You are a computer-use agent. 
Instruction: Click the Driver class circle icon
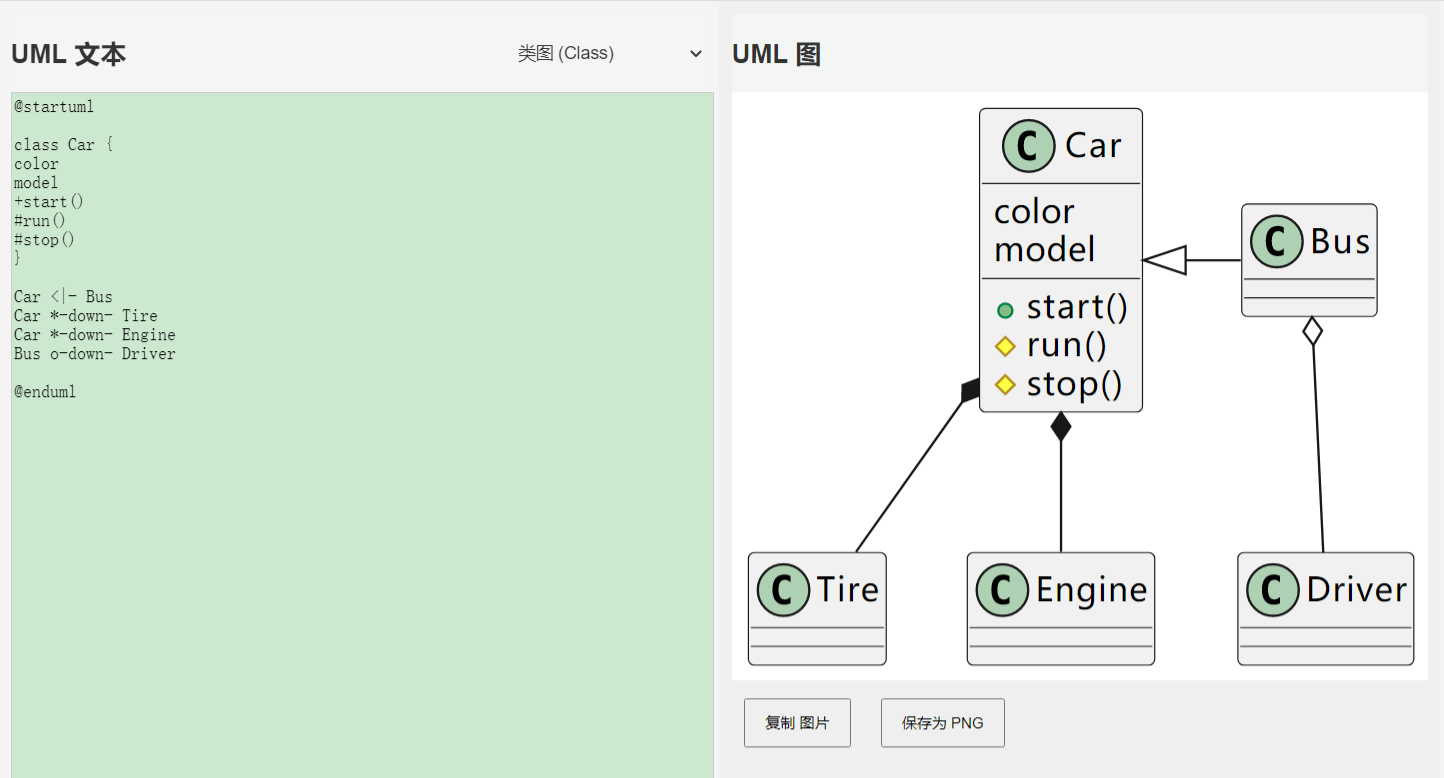(x=1272, y=590)
